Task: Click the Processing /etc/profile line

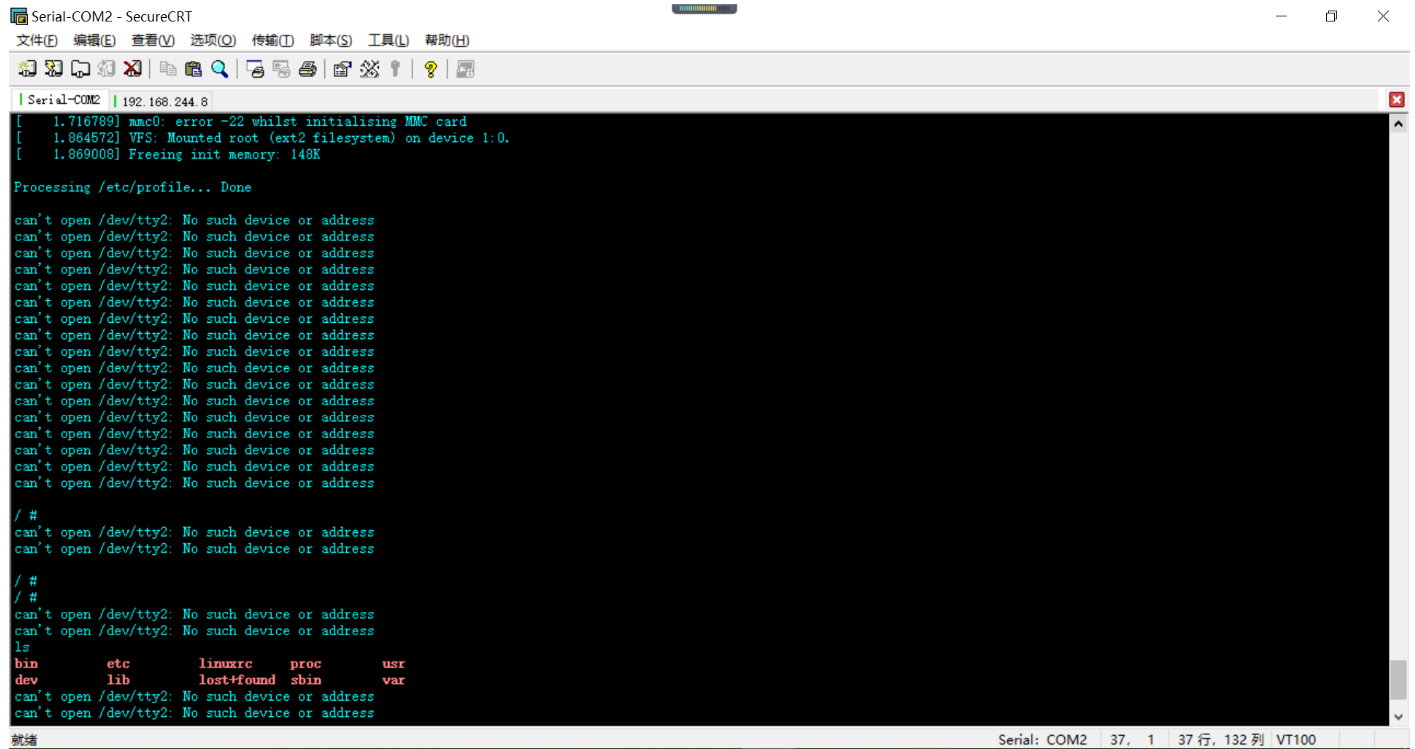Action: click(133, 188)
